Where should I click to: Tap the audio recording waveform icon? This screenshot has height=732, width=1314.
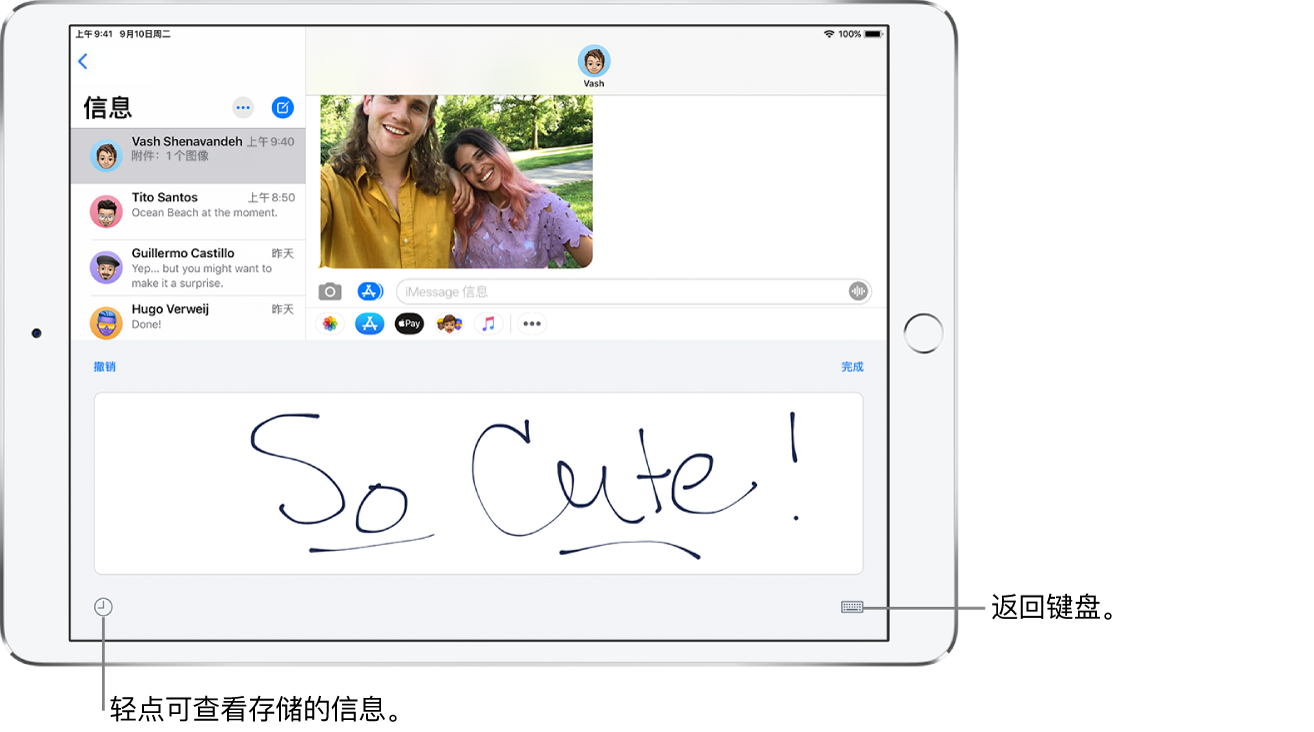click(858, 292)
